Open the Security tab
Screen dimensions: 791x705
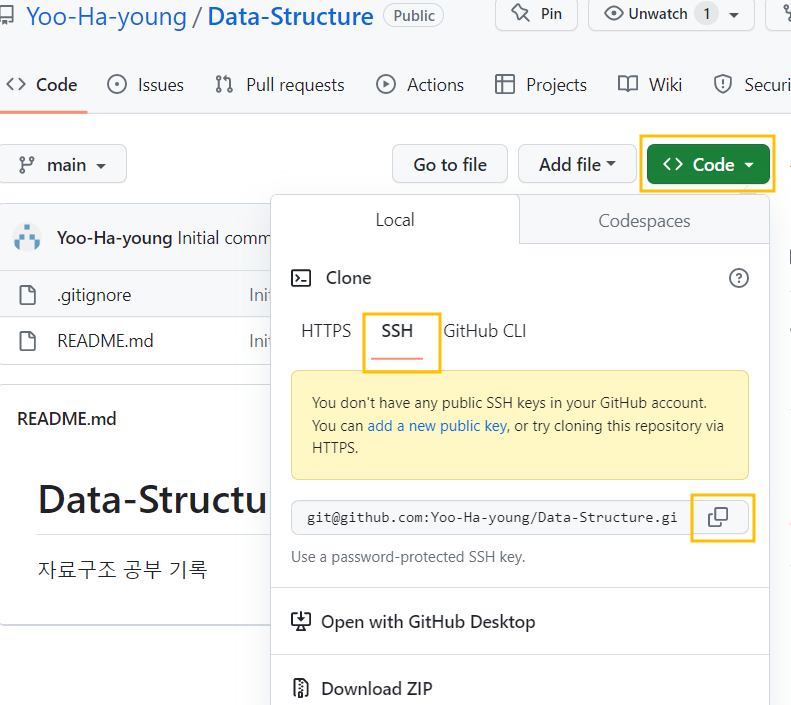pyautogui.click(x=752, y=85)
